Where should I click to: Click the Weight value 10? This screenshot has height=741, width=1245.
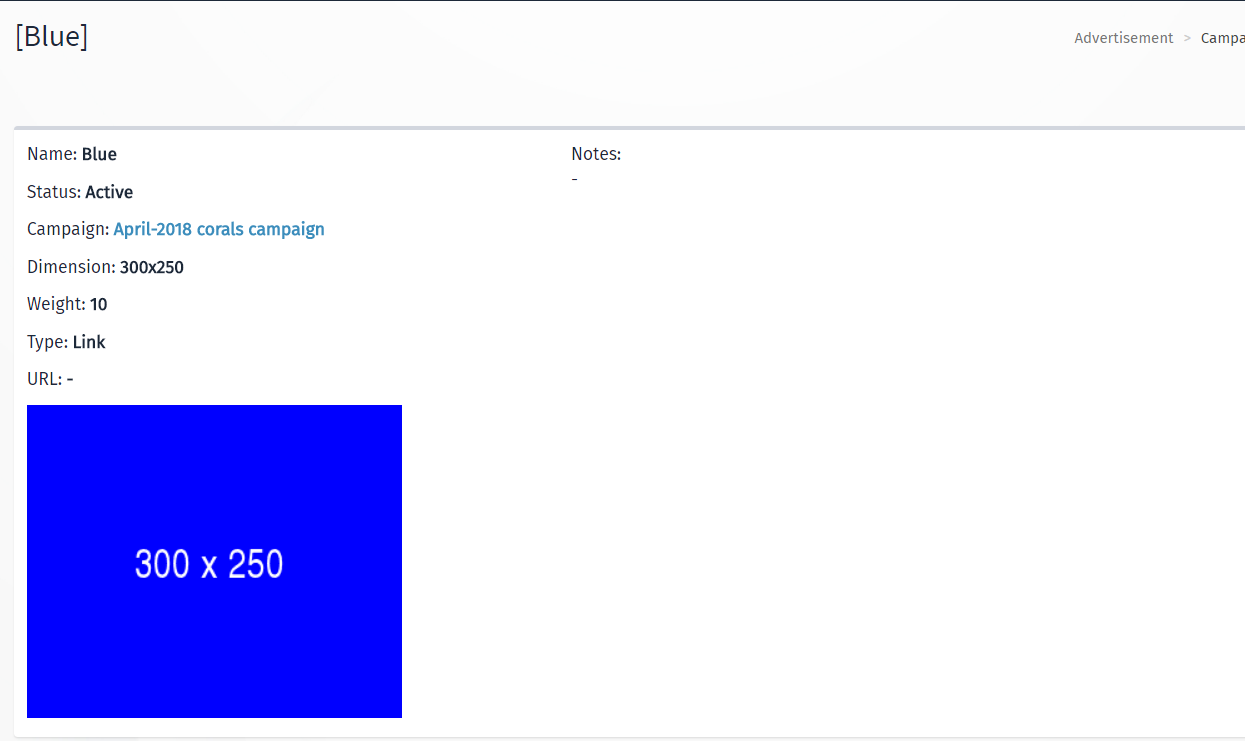[99, 304]
